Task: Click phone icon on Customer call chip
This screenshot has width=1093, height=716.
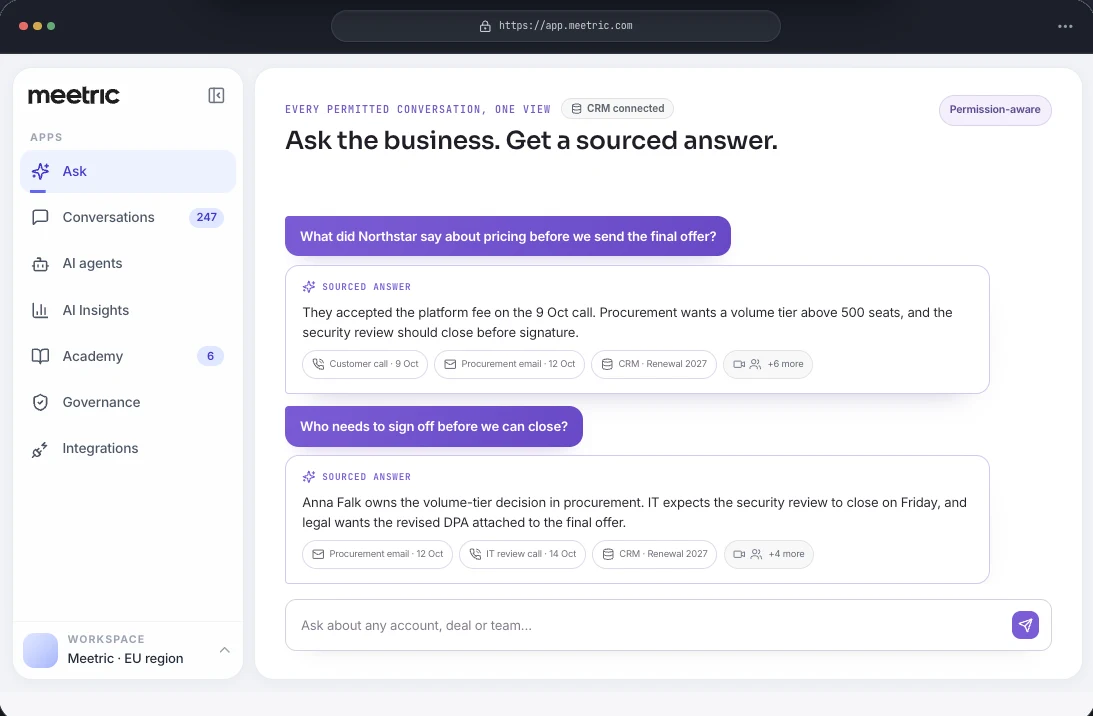Action: point(318,364)
